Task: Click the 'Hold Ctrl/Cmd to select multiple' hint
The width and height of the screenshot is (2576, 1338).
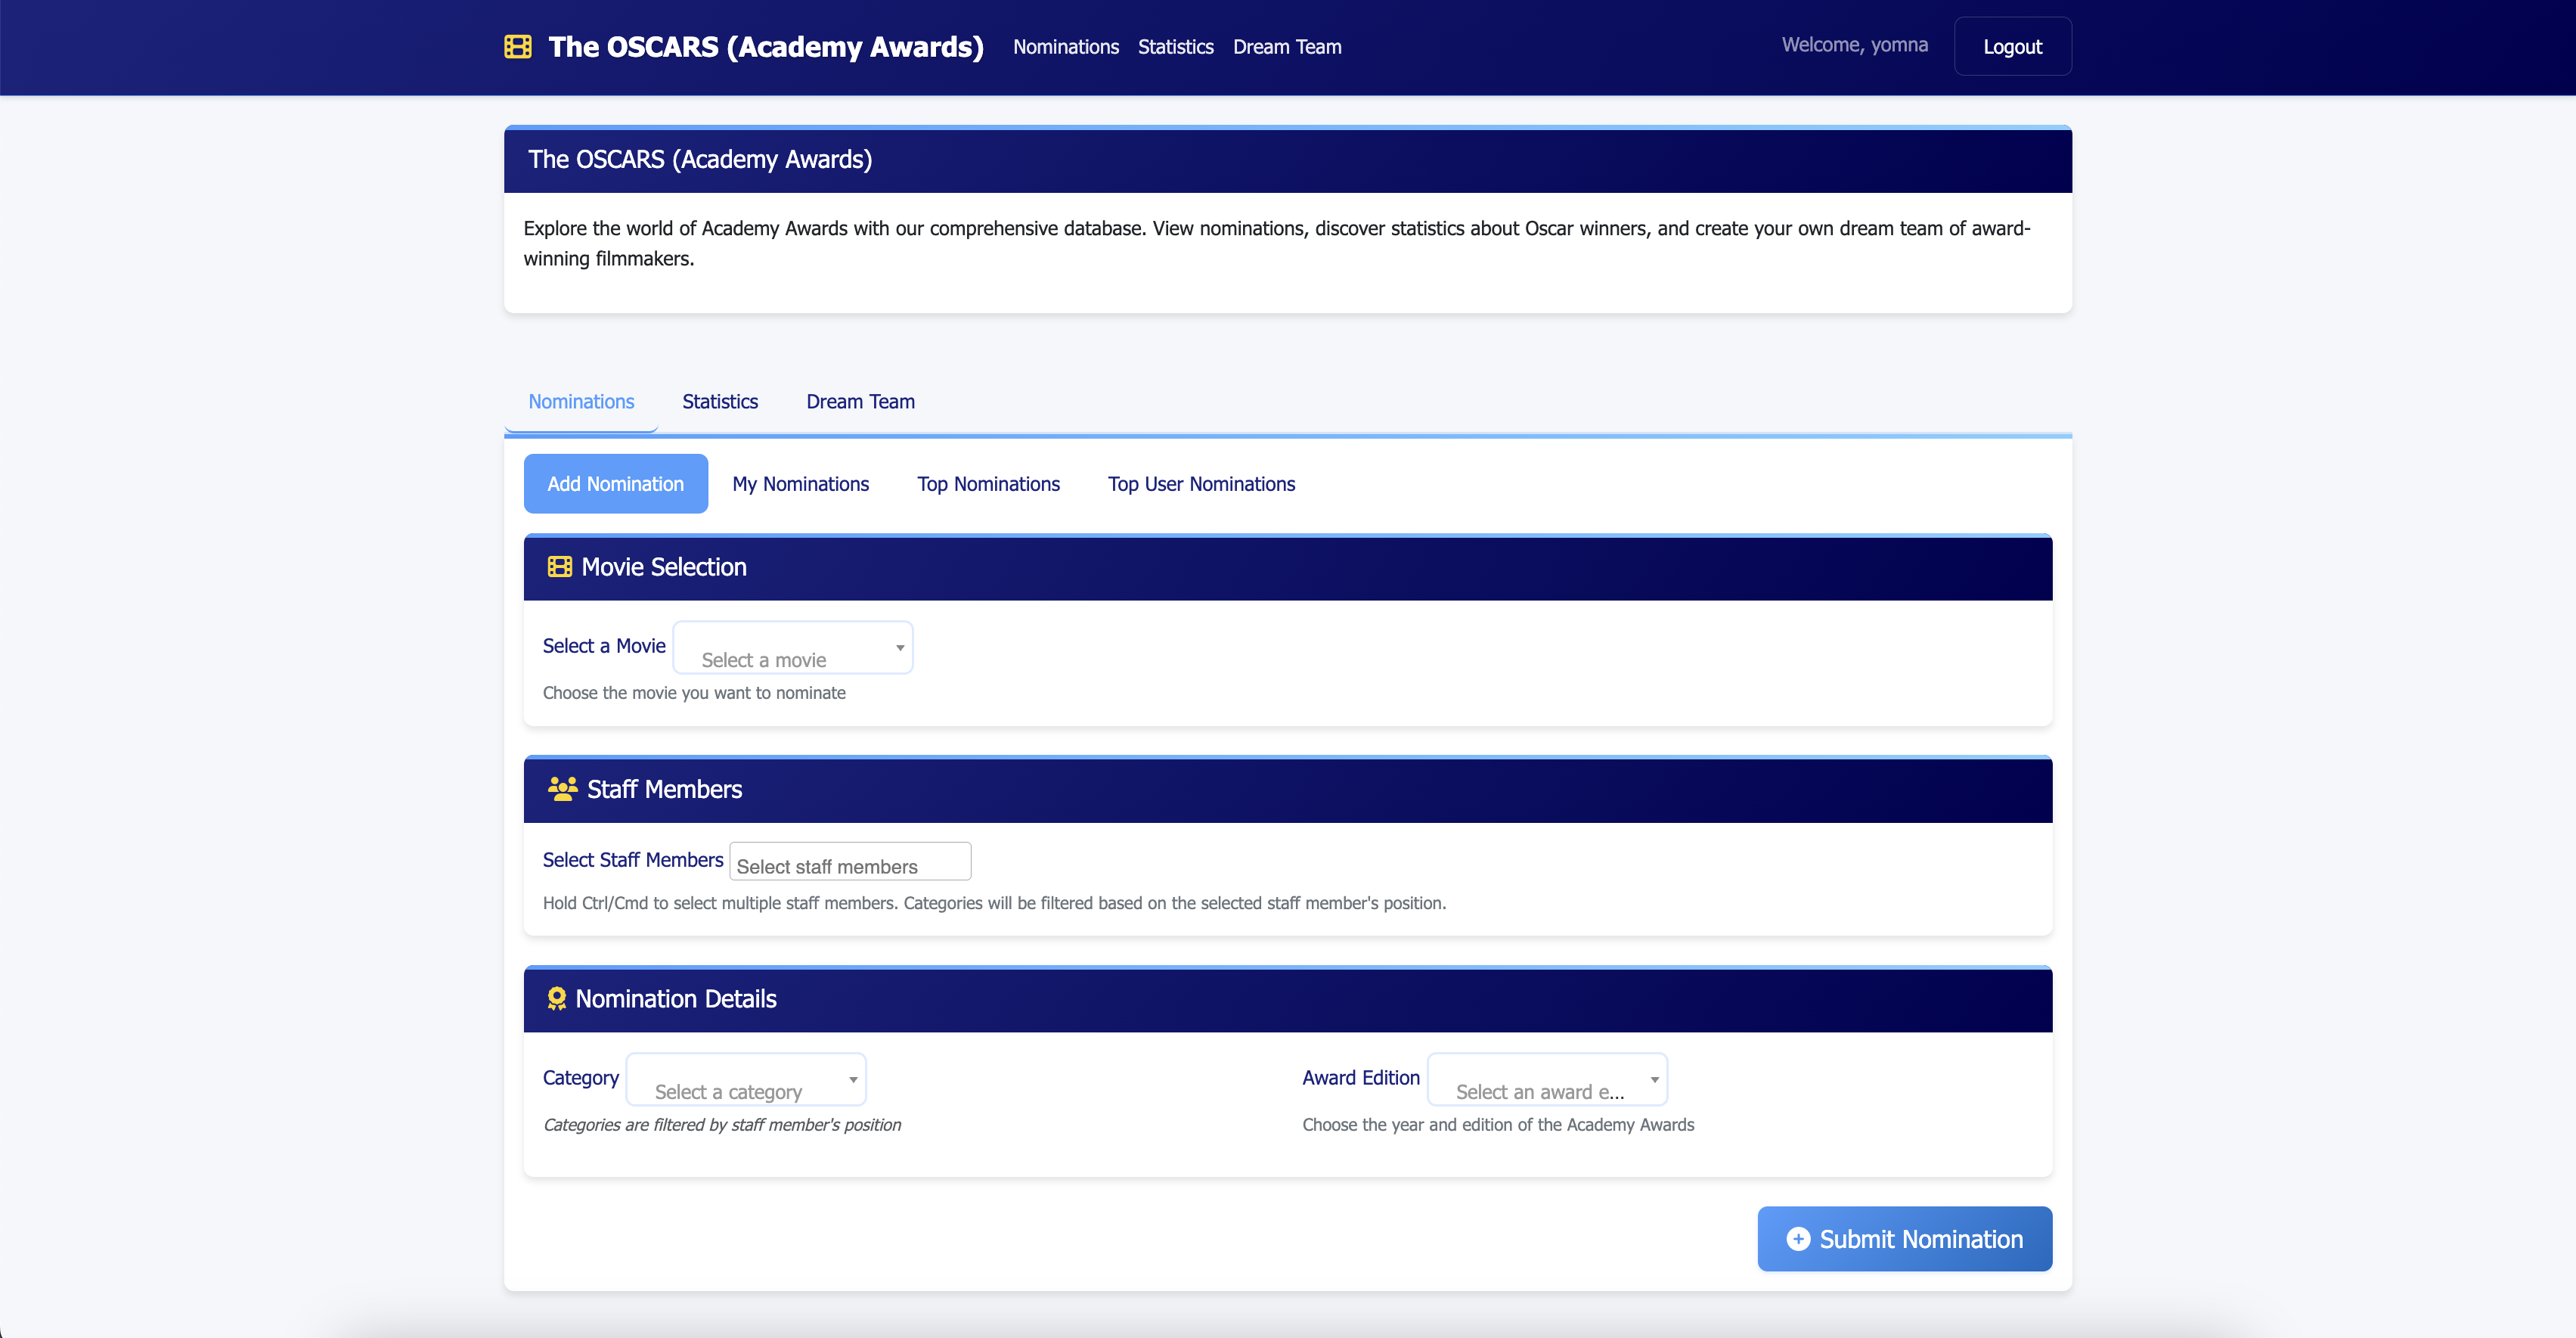Action: pyautogui.click(x=995, y=903)
